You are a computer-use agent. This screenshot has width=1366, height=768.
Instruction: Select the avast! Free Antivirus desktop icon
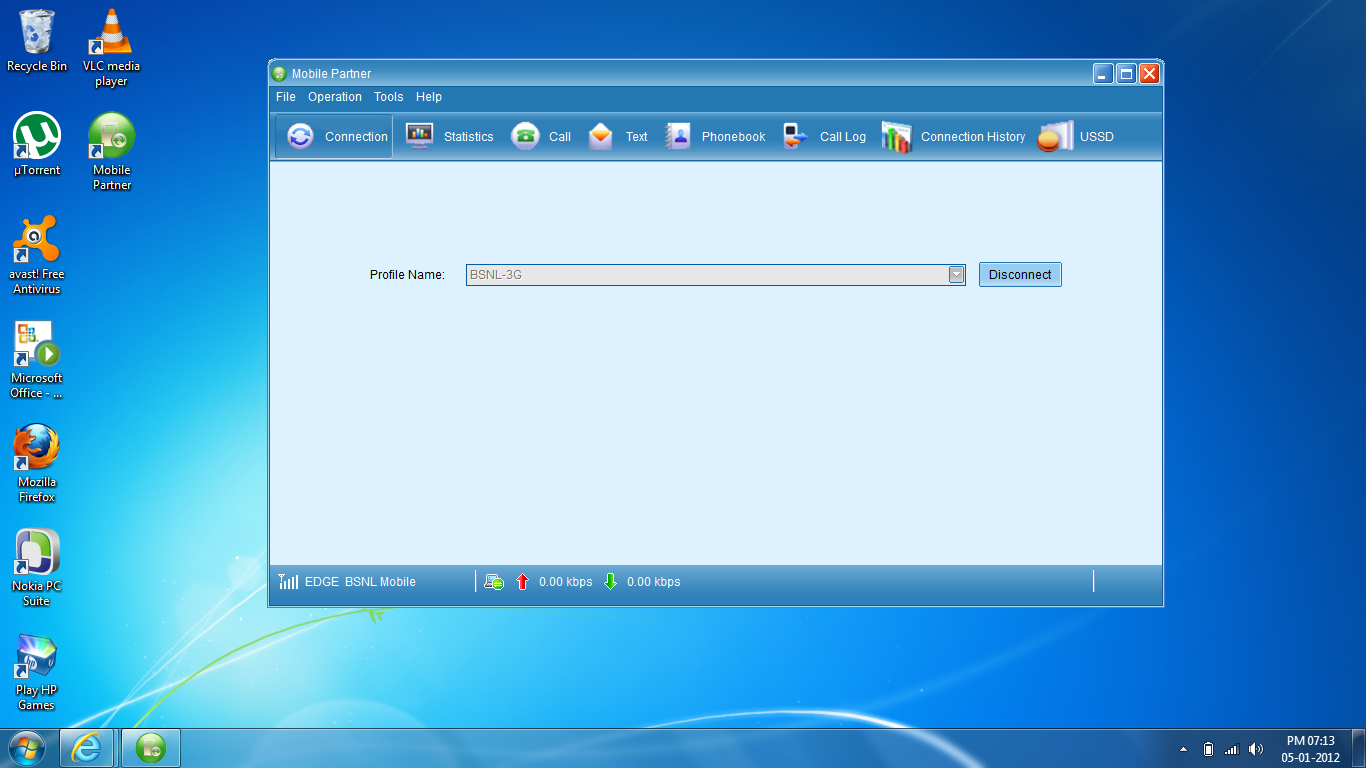click(x=37, y=255)
